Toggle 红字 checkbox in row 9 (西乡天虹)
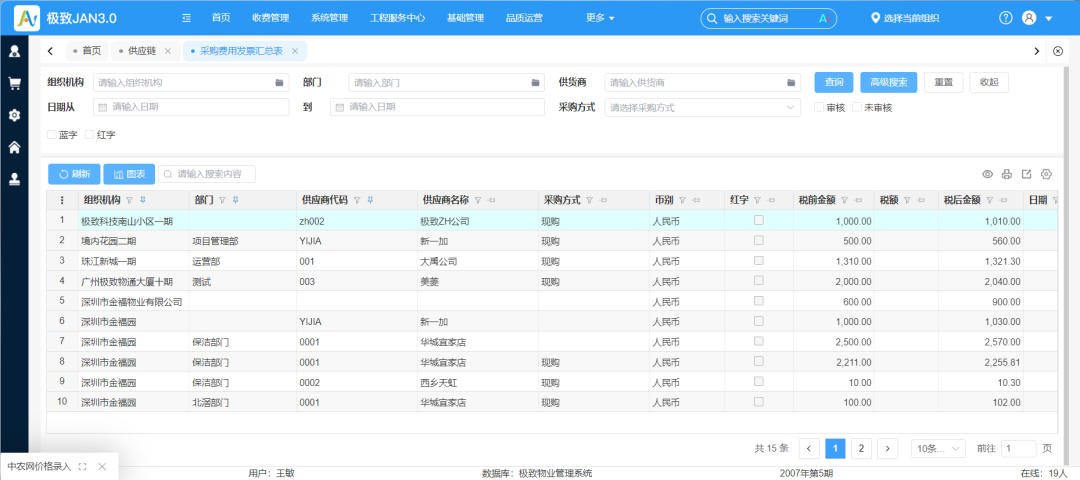Screen dimensions: 1080x480 click(x=758, y=382)
